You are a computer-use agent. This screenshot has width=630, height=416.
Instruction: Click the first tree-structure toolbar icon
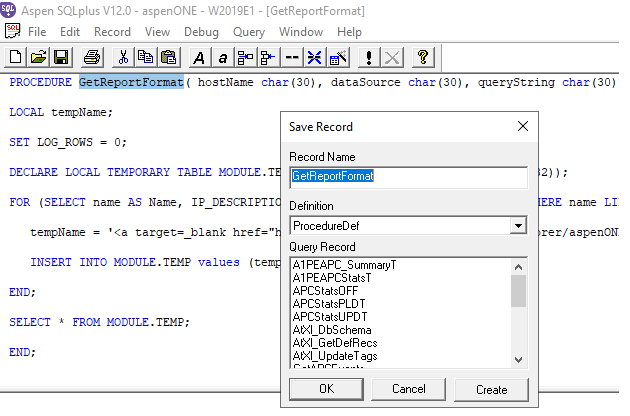click(x=245, y=57)
